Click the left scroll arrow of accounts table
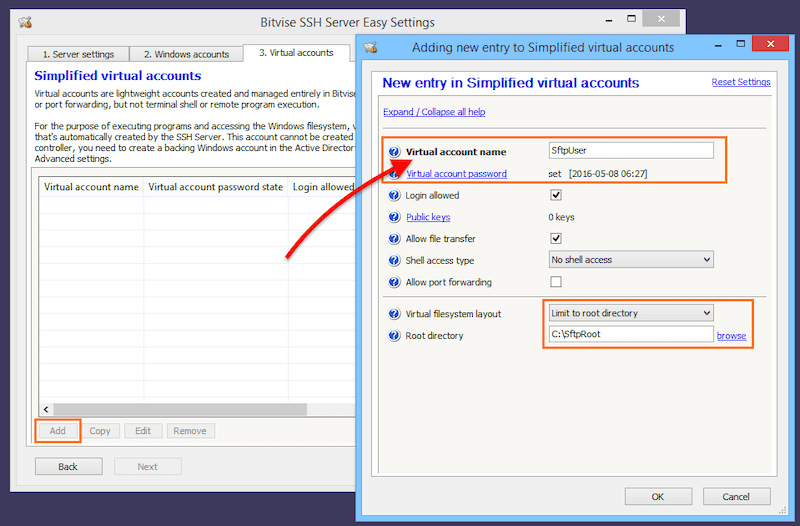Image resolution: width=800 pixels, height=526 pixels. (x=46, y=409)
